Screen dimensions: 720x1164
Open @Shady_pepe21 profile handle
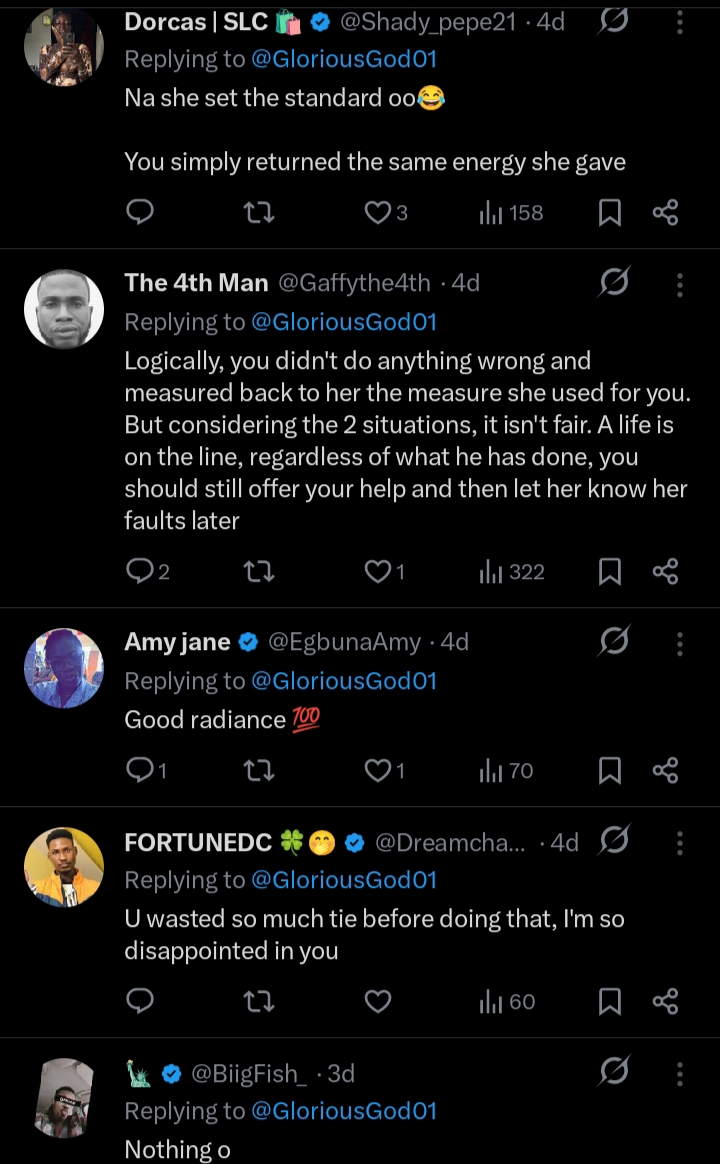point(428,22)
